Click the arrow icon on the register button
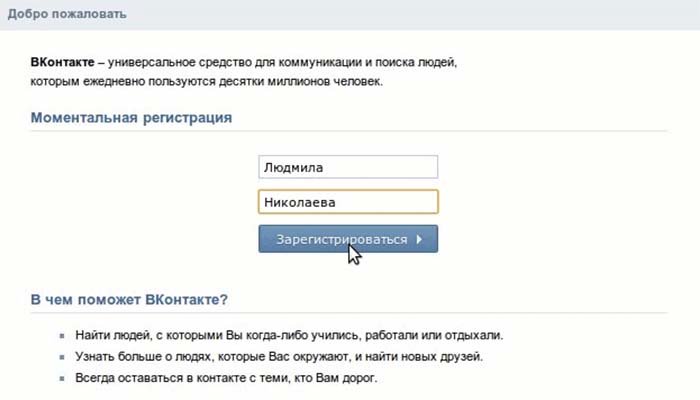 pos(419,240)
